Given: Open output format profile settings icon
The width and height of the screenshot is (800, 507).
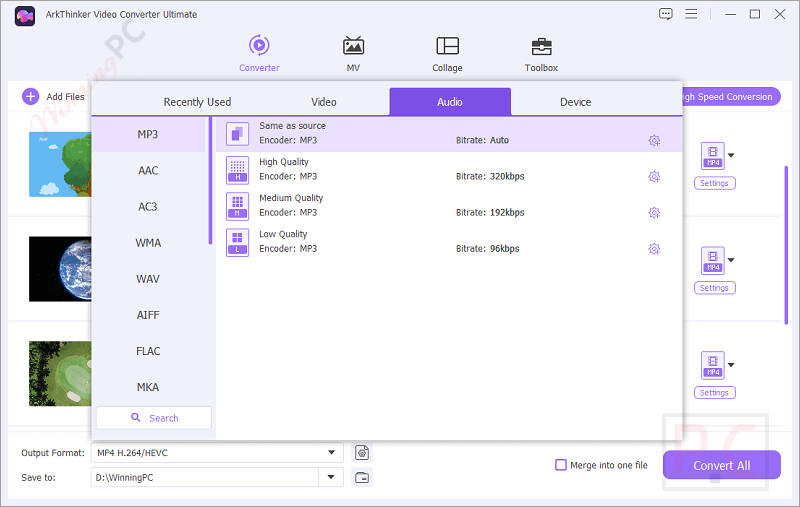Looking at the screenshot, I should pyautogui.click(x=362, y=452).
